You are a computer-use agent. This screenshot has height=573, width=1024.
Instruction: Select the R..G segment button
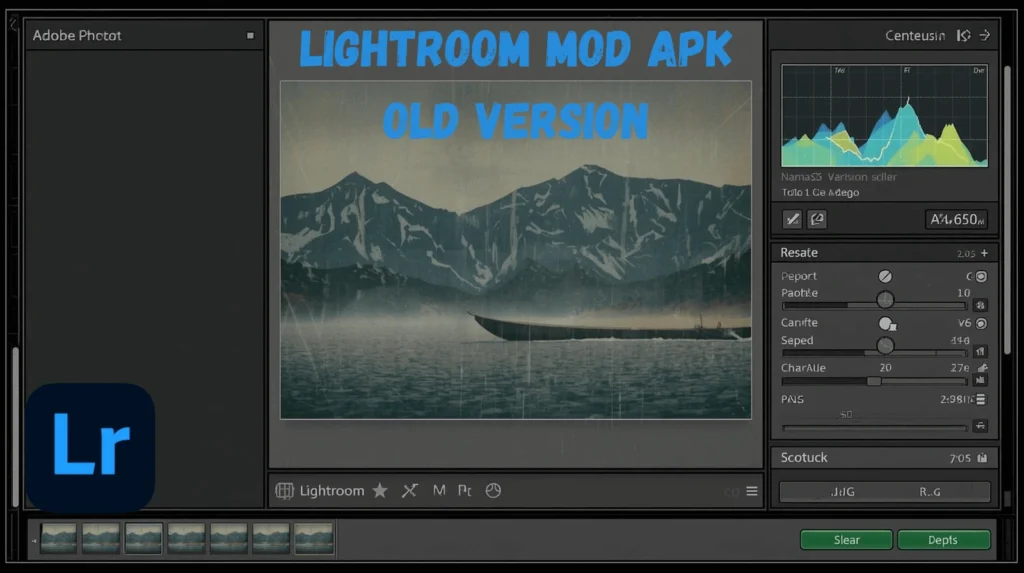(930, 492)
